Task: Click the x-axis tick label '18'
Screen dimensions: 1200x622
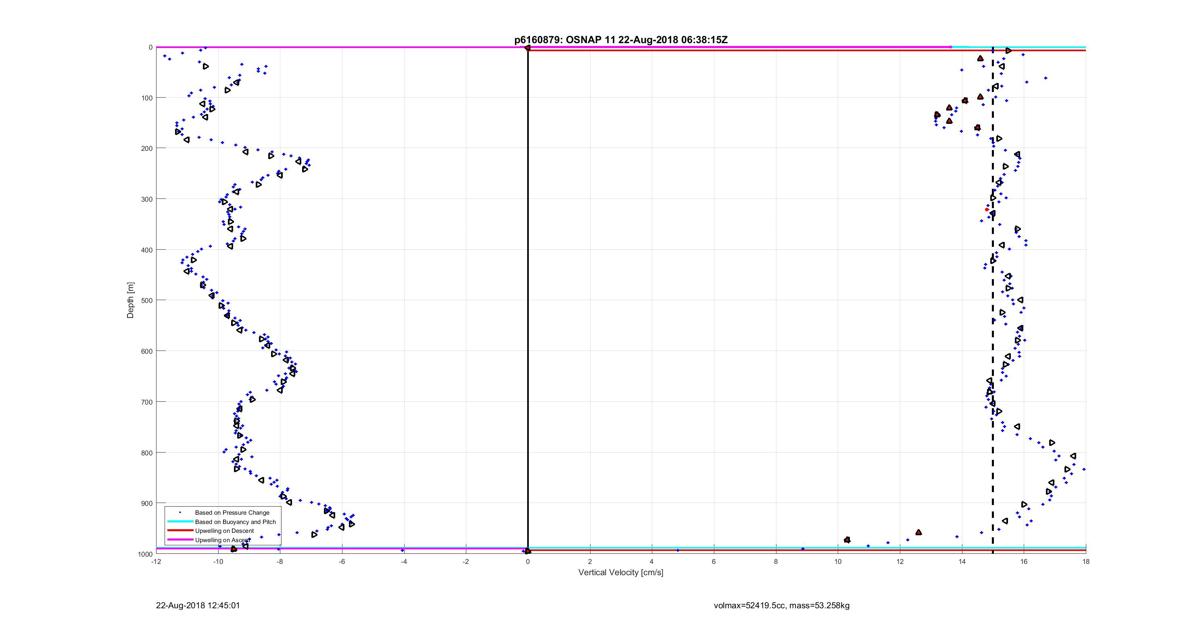Action: coord(1086,561)
